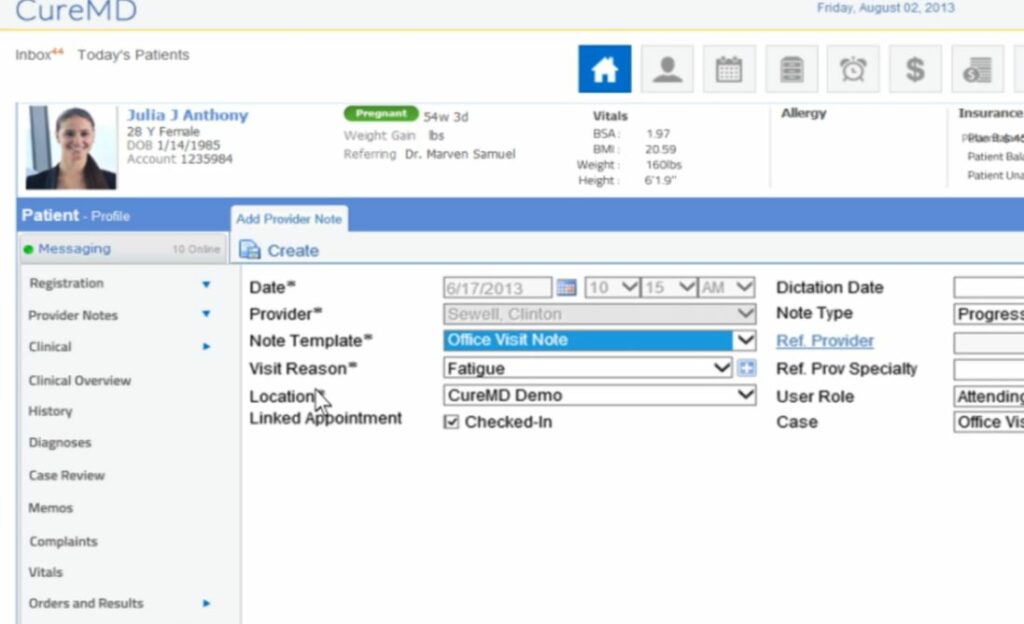Open Memos in sidebar

tap(50, 508)
